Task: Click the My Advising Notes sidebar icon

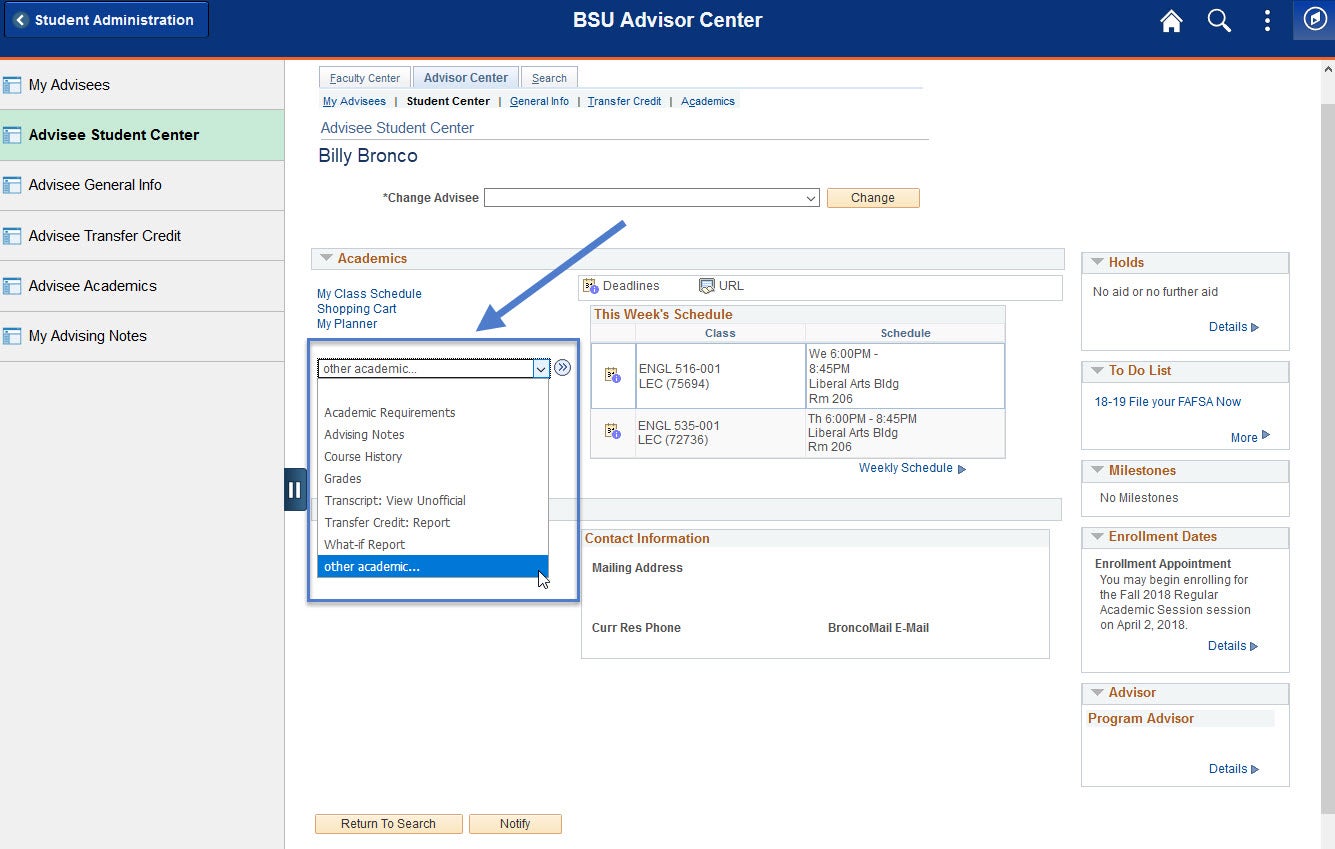Action: click(12, 336)
